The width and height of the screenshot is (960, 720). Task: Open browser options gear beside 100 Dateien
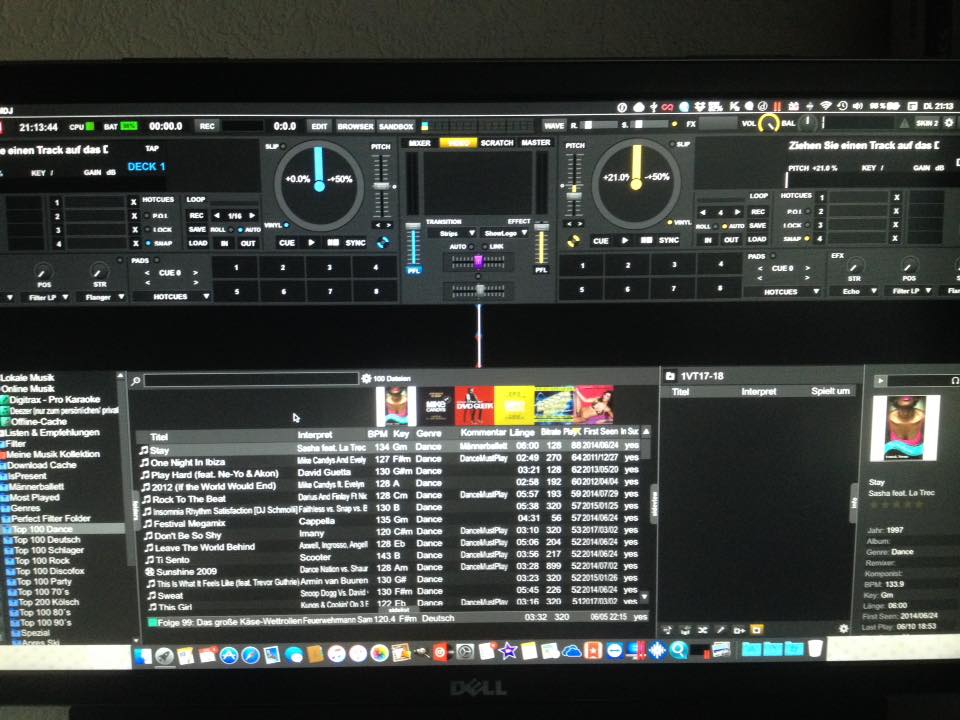tap(366, 378)
